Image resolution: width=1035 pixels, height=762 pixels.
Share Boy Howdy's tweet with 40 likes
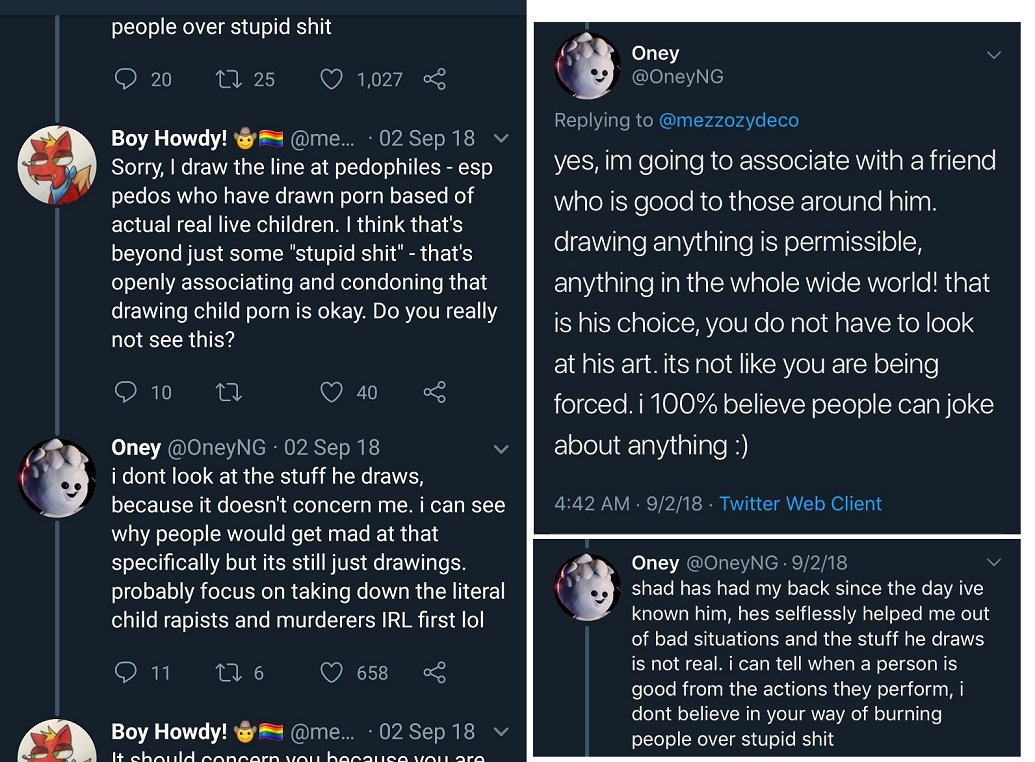pyautogui.click(x=435, y=392)
